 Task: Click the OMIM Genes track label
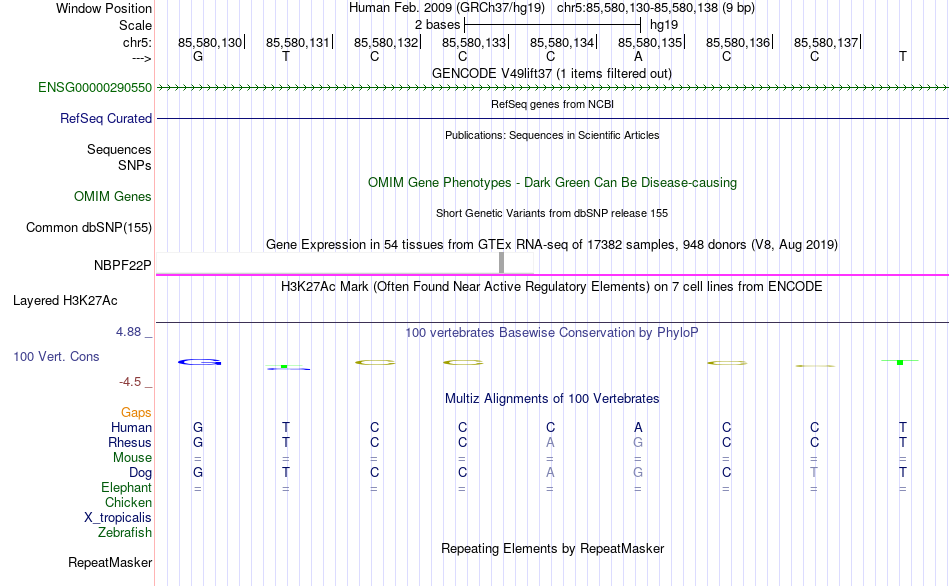[x=113, y=197]
